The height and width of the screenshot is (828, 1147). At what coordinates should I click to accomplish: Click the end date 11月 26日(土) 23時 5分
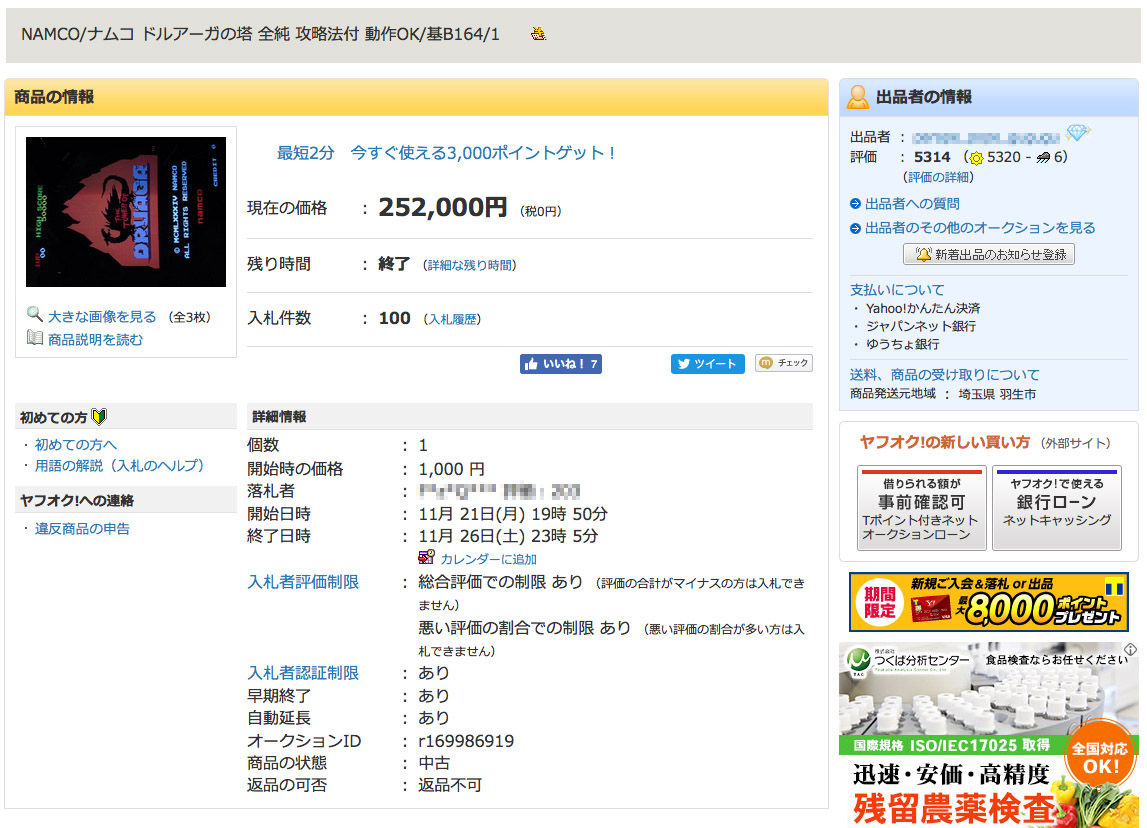point(508,536)
